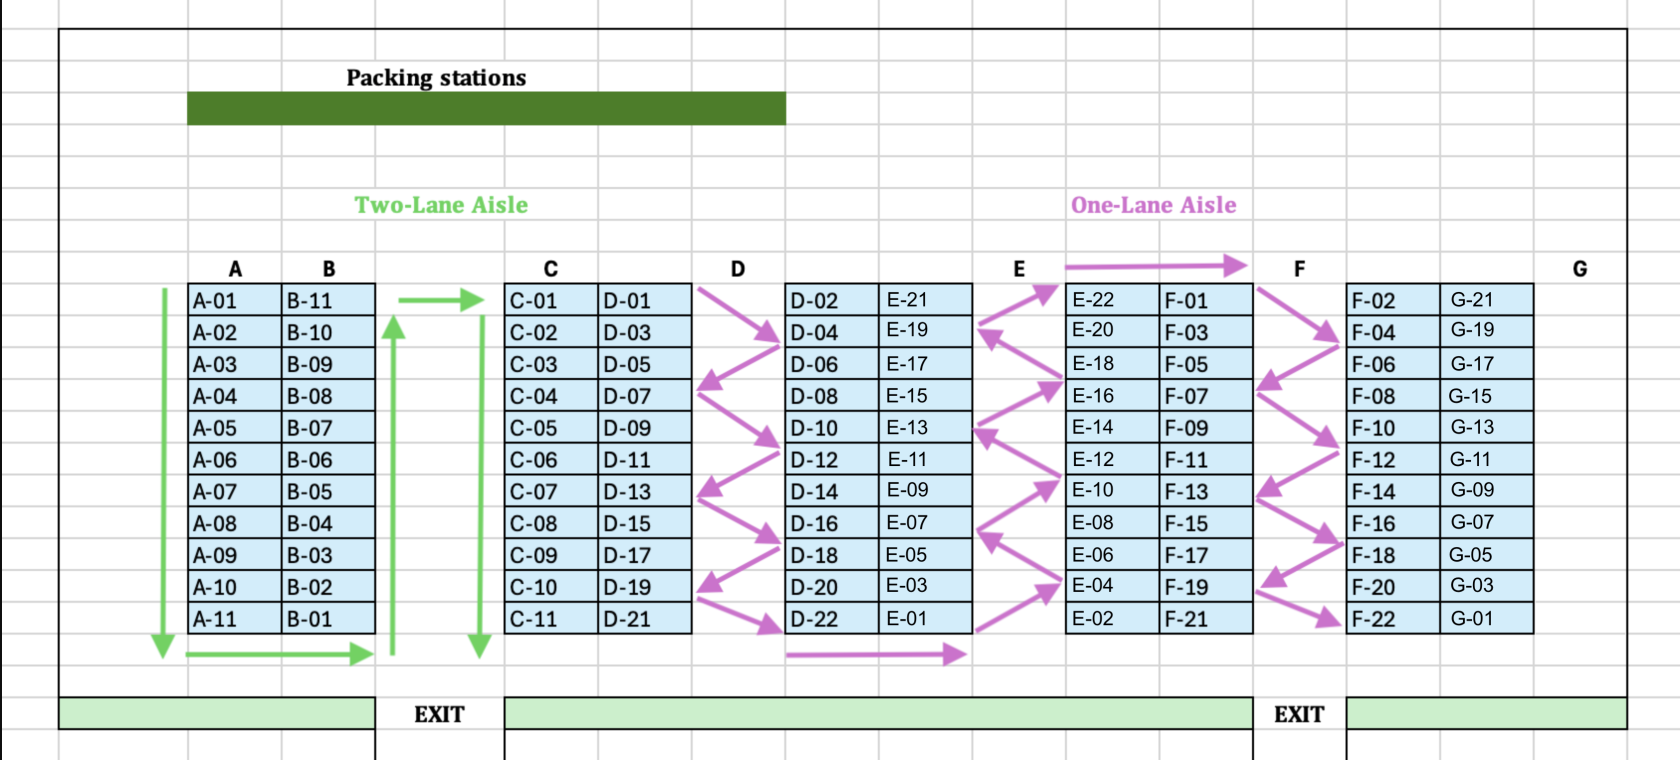Select the dark green Packing stations bar
The width and height of the screenshot is (1680, 760).
click(x=486, y=108)
